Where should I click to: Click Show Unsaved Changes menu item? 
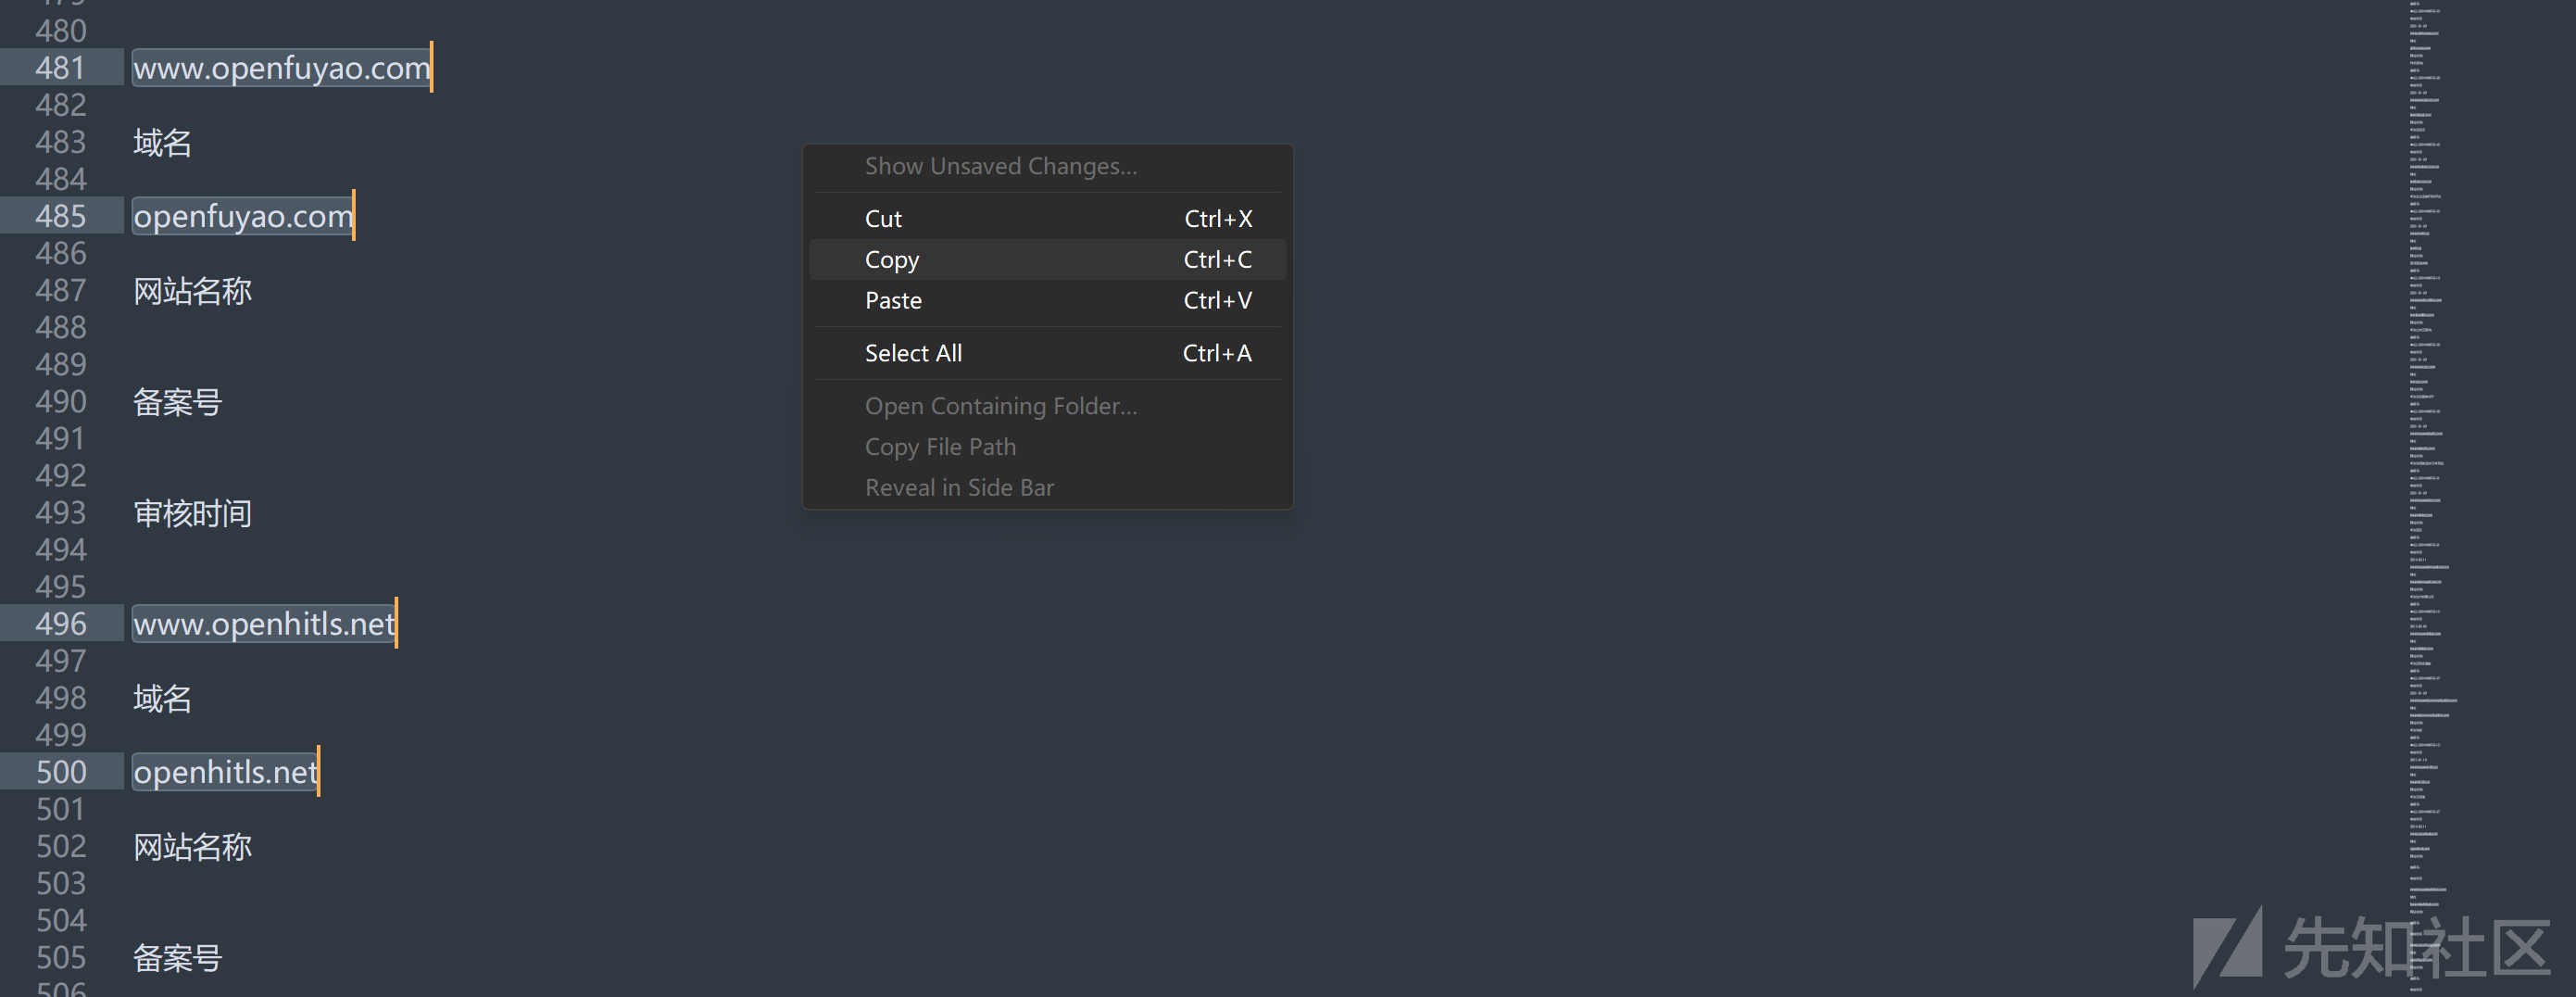tap(1000, 166)
